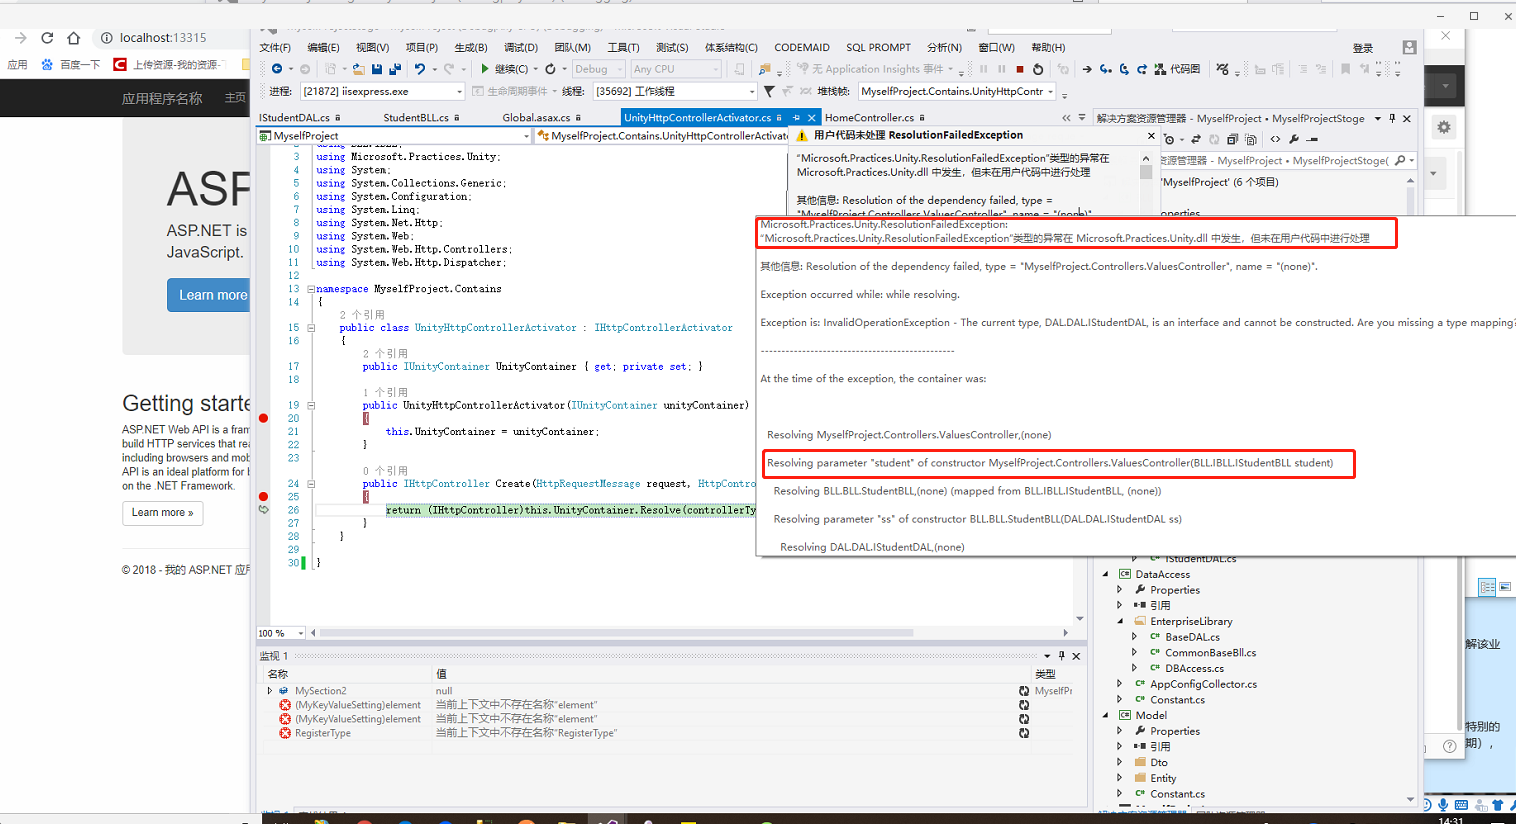Toggle the breakpoint on line 20

coord(262,418)
